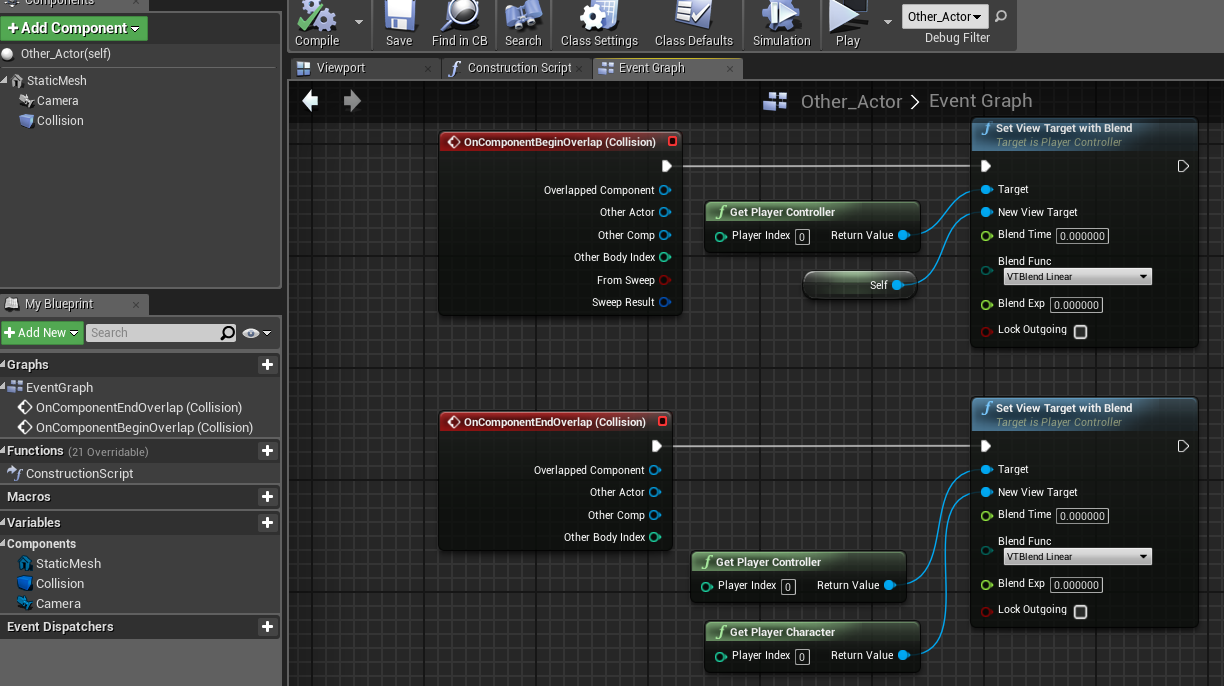Select the Camera component in Components tree

click(58, 101)
